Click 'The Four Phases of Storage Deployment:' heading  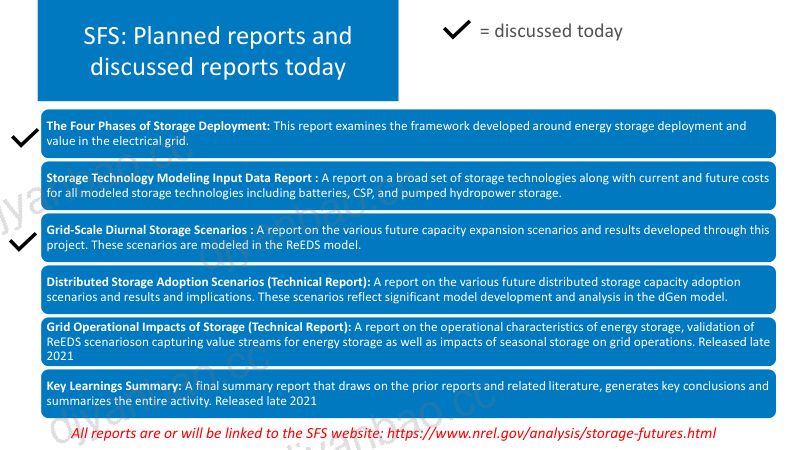[158, 126]
